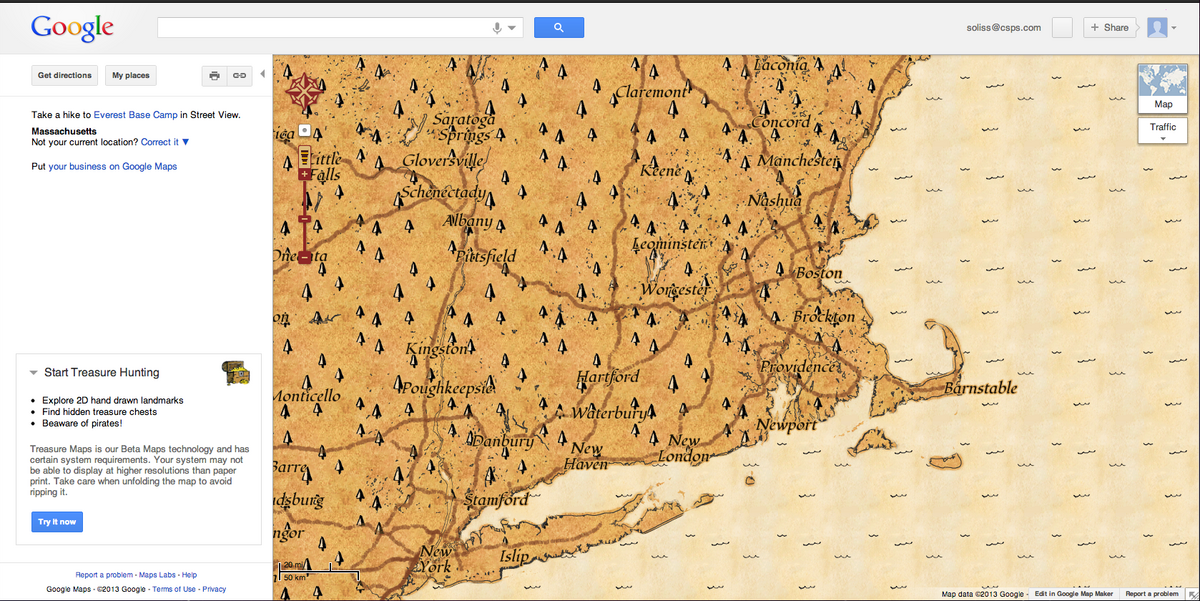1200x601 pixels.
Task: Click the link icon to share map
Action: tap(239, 76)
